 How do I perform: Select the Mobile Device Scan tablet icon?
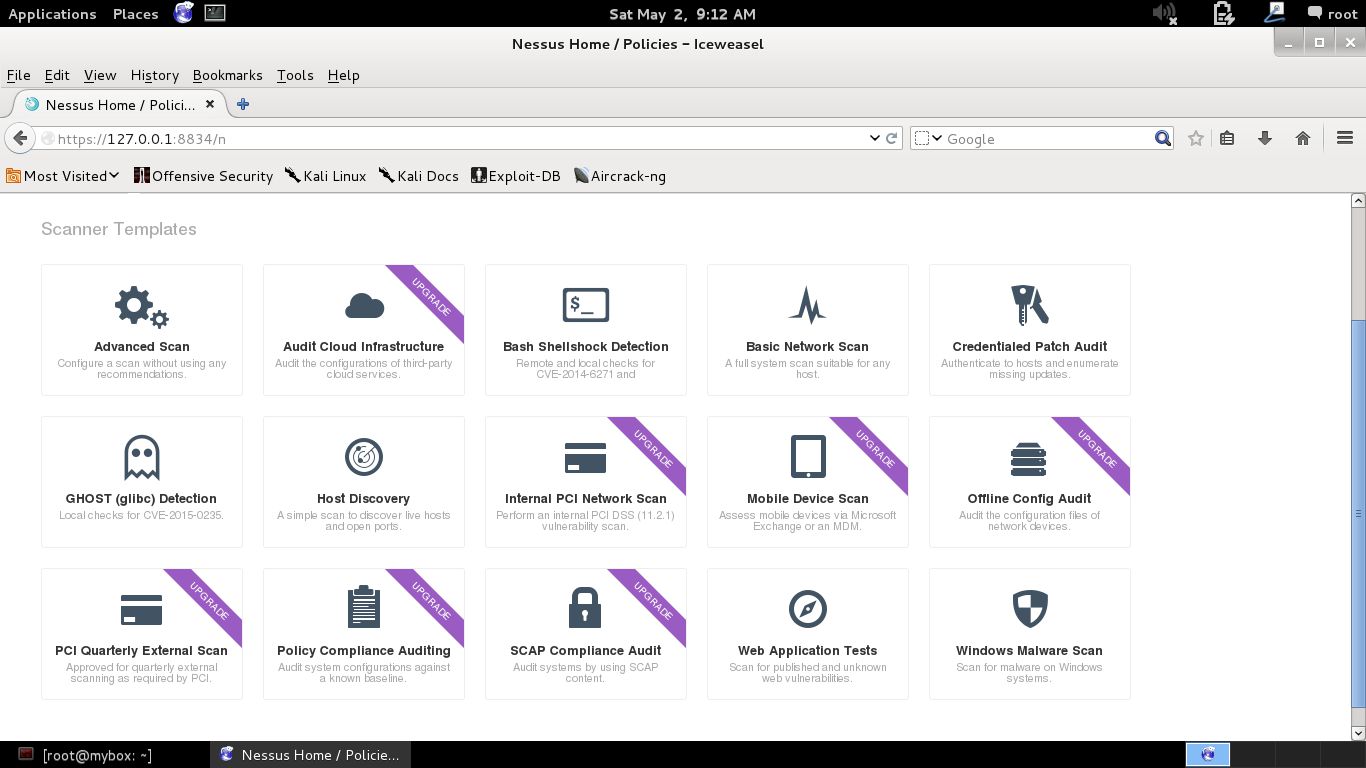(x=808, y=457)
